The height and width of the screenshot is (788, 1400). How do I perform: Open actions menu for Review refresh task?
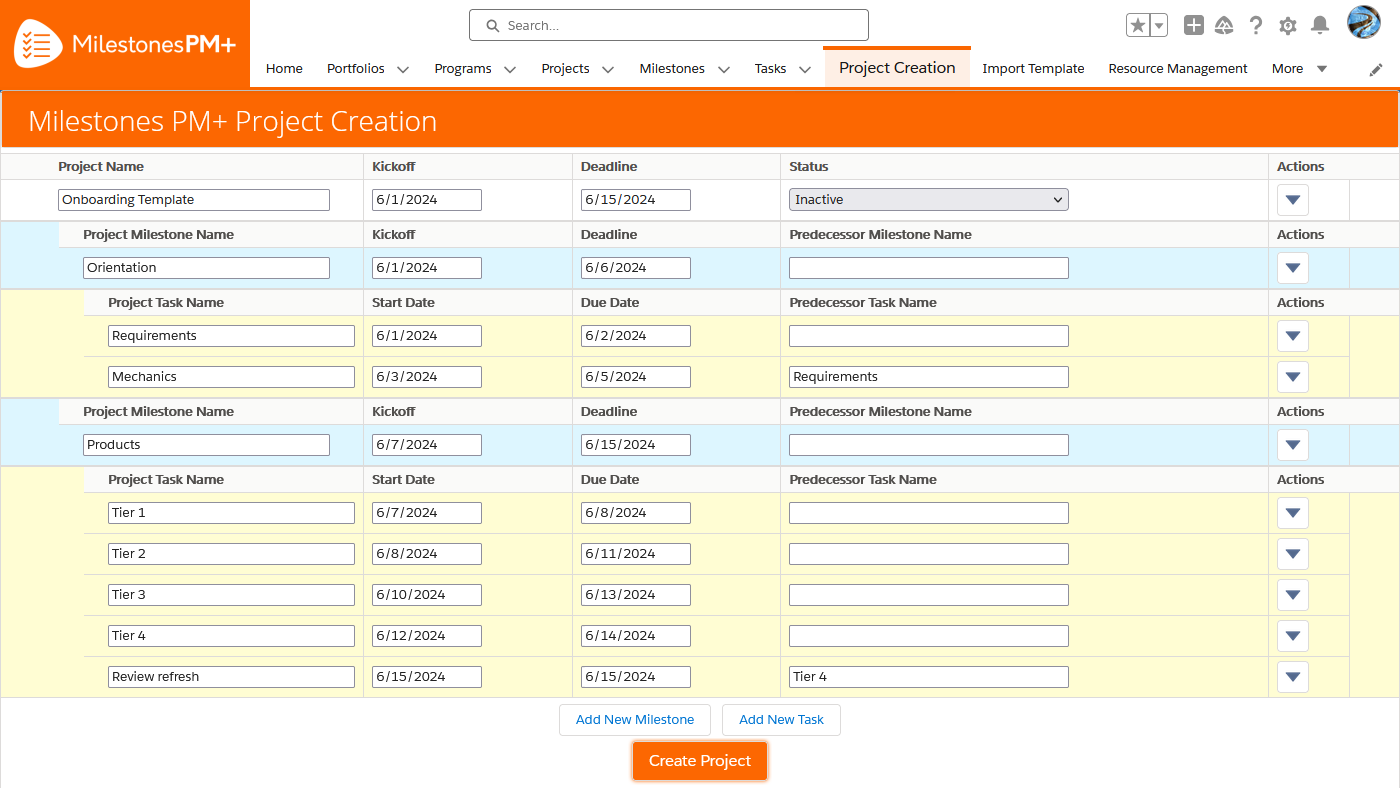tap(1293, 677)
